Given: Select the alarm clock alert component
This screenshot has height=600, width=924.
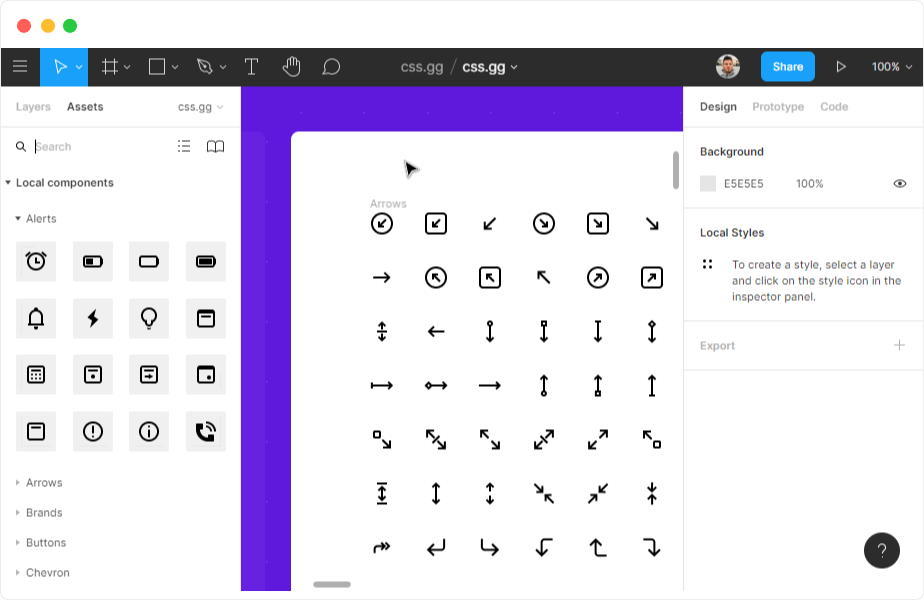Looking at the screenshot, I should [x=36, y=261].
